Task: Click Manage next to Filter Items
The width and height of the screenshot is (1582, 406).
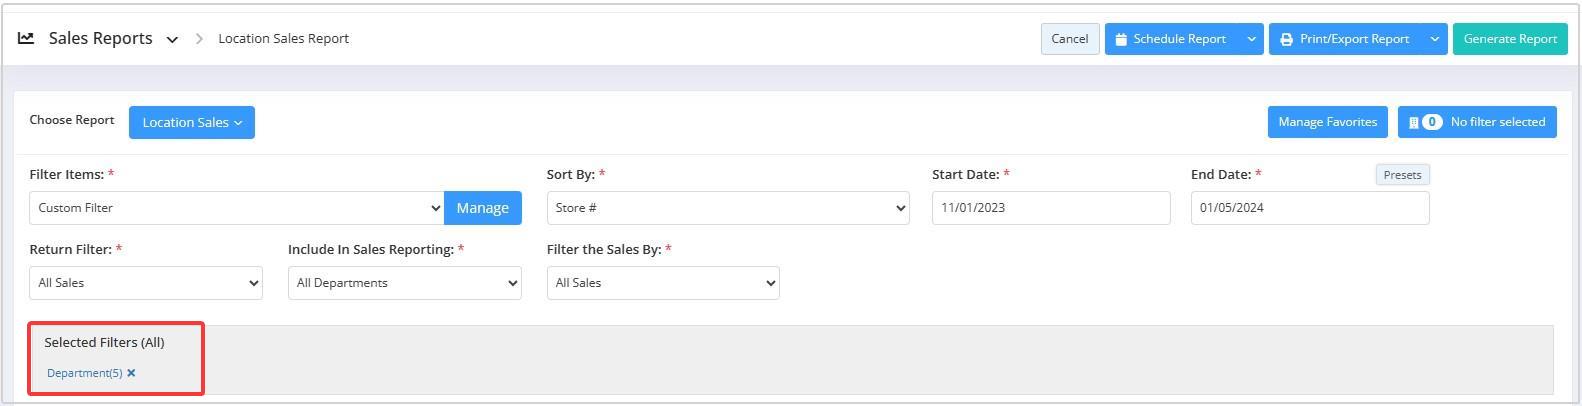Action: pos(483,208)
